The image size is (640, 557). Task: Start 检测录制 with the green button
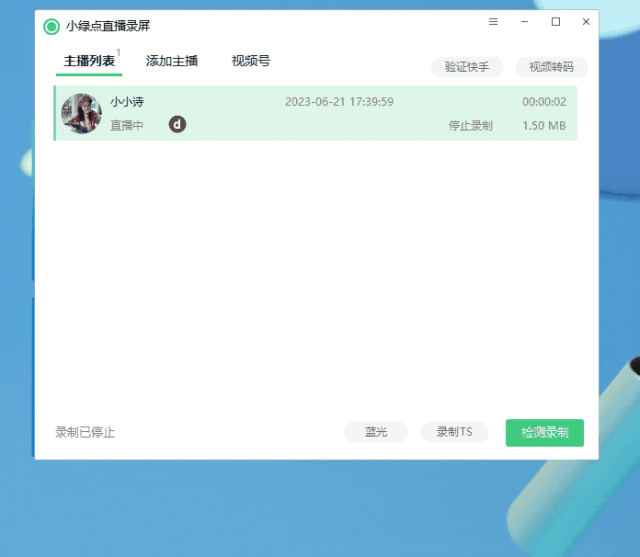544,433
